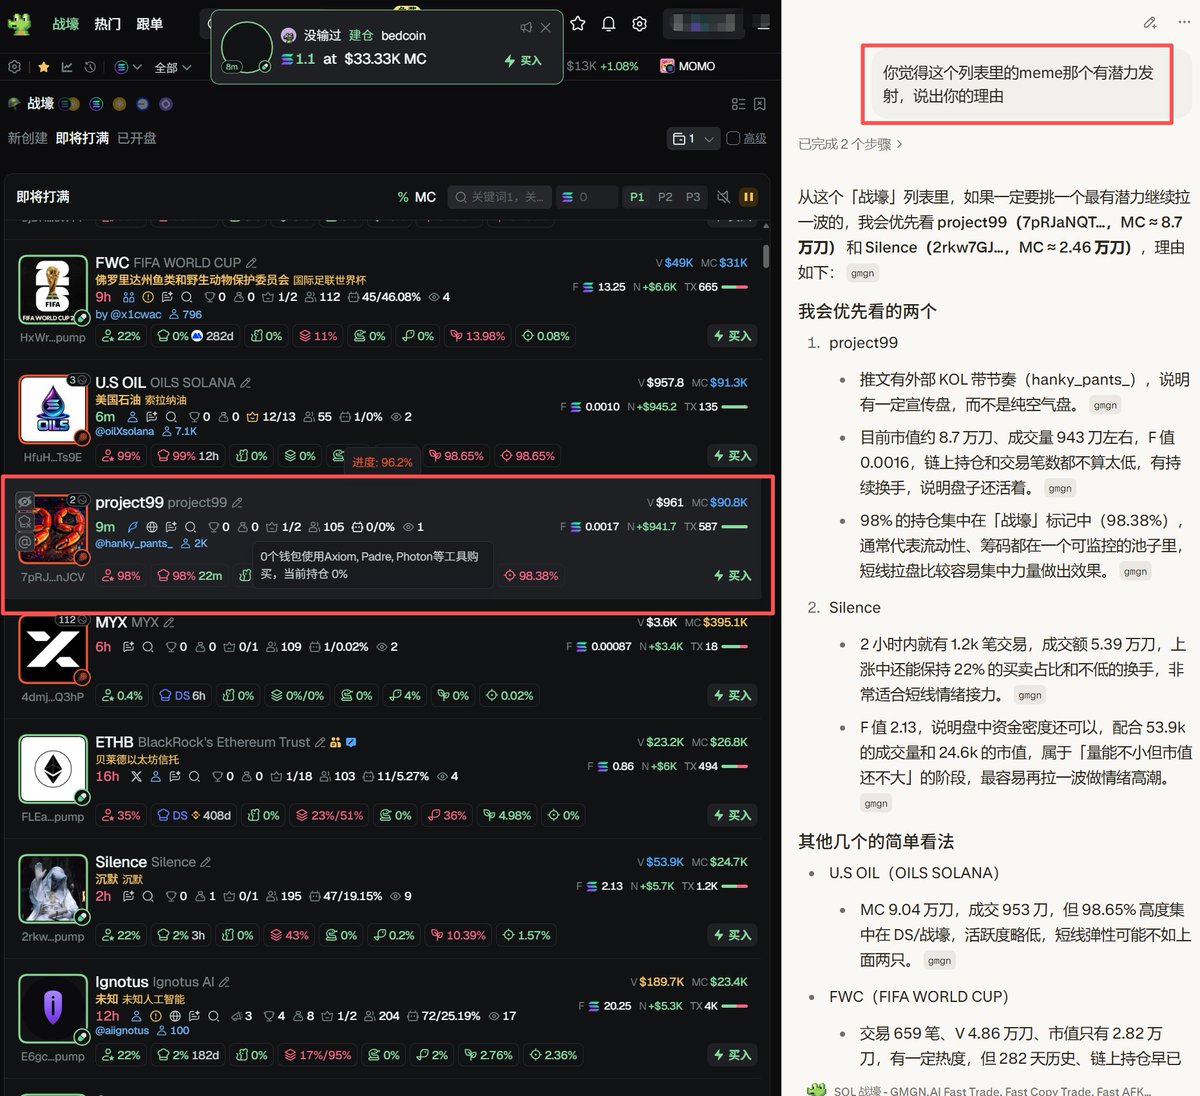This screenshot has width=1200, height=1096.
Task: Pause the 即将打满 feed
Action: point(748,197)
